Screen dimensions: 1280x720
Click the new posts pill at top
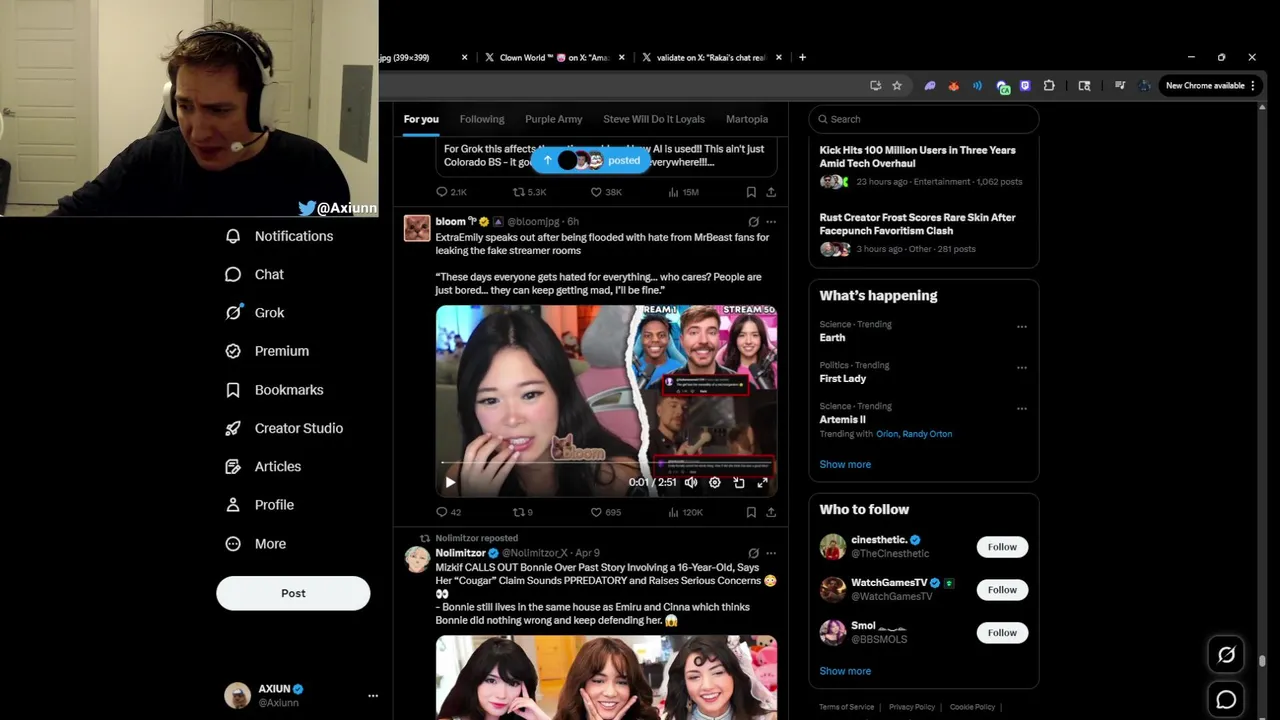click(591, 160)
